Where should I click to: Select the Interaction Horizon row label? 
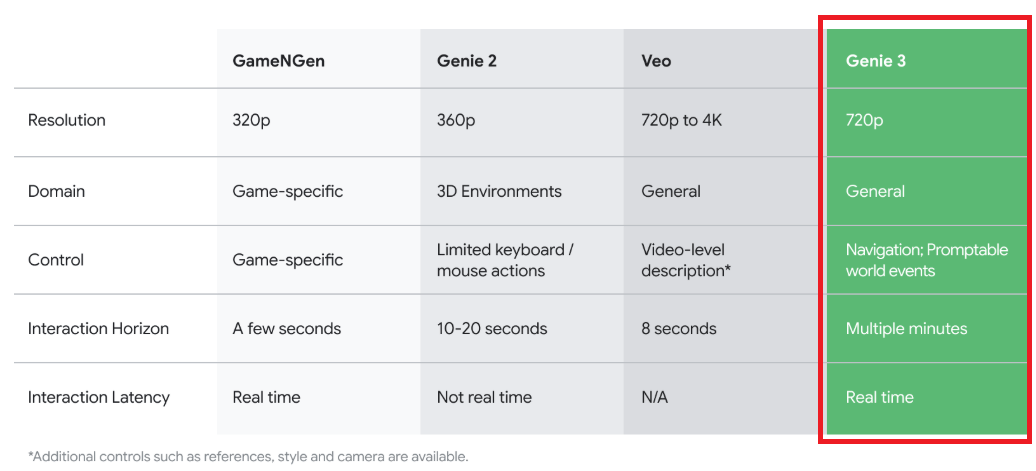click(98, 328)
